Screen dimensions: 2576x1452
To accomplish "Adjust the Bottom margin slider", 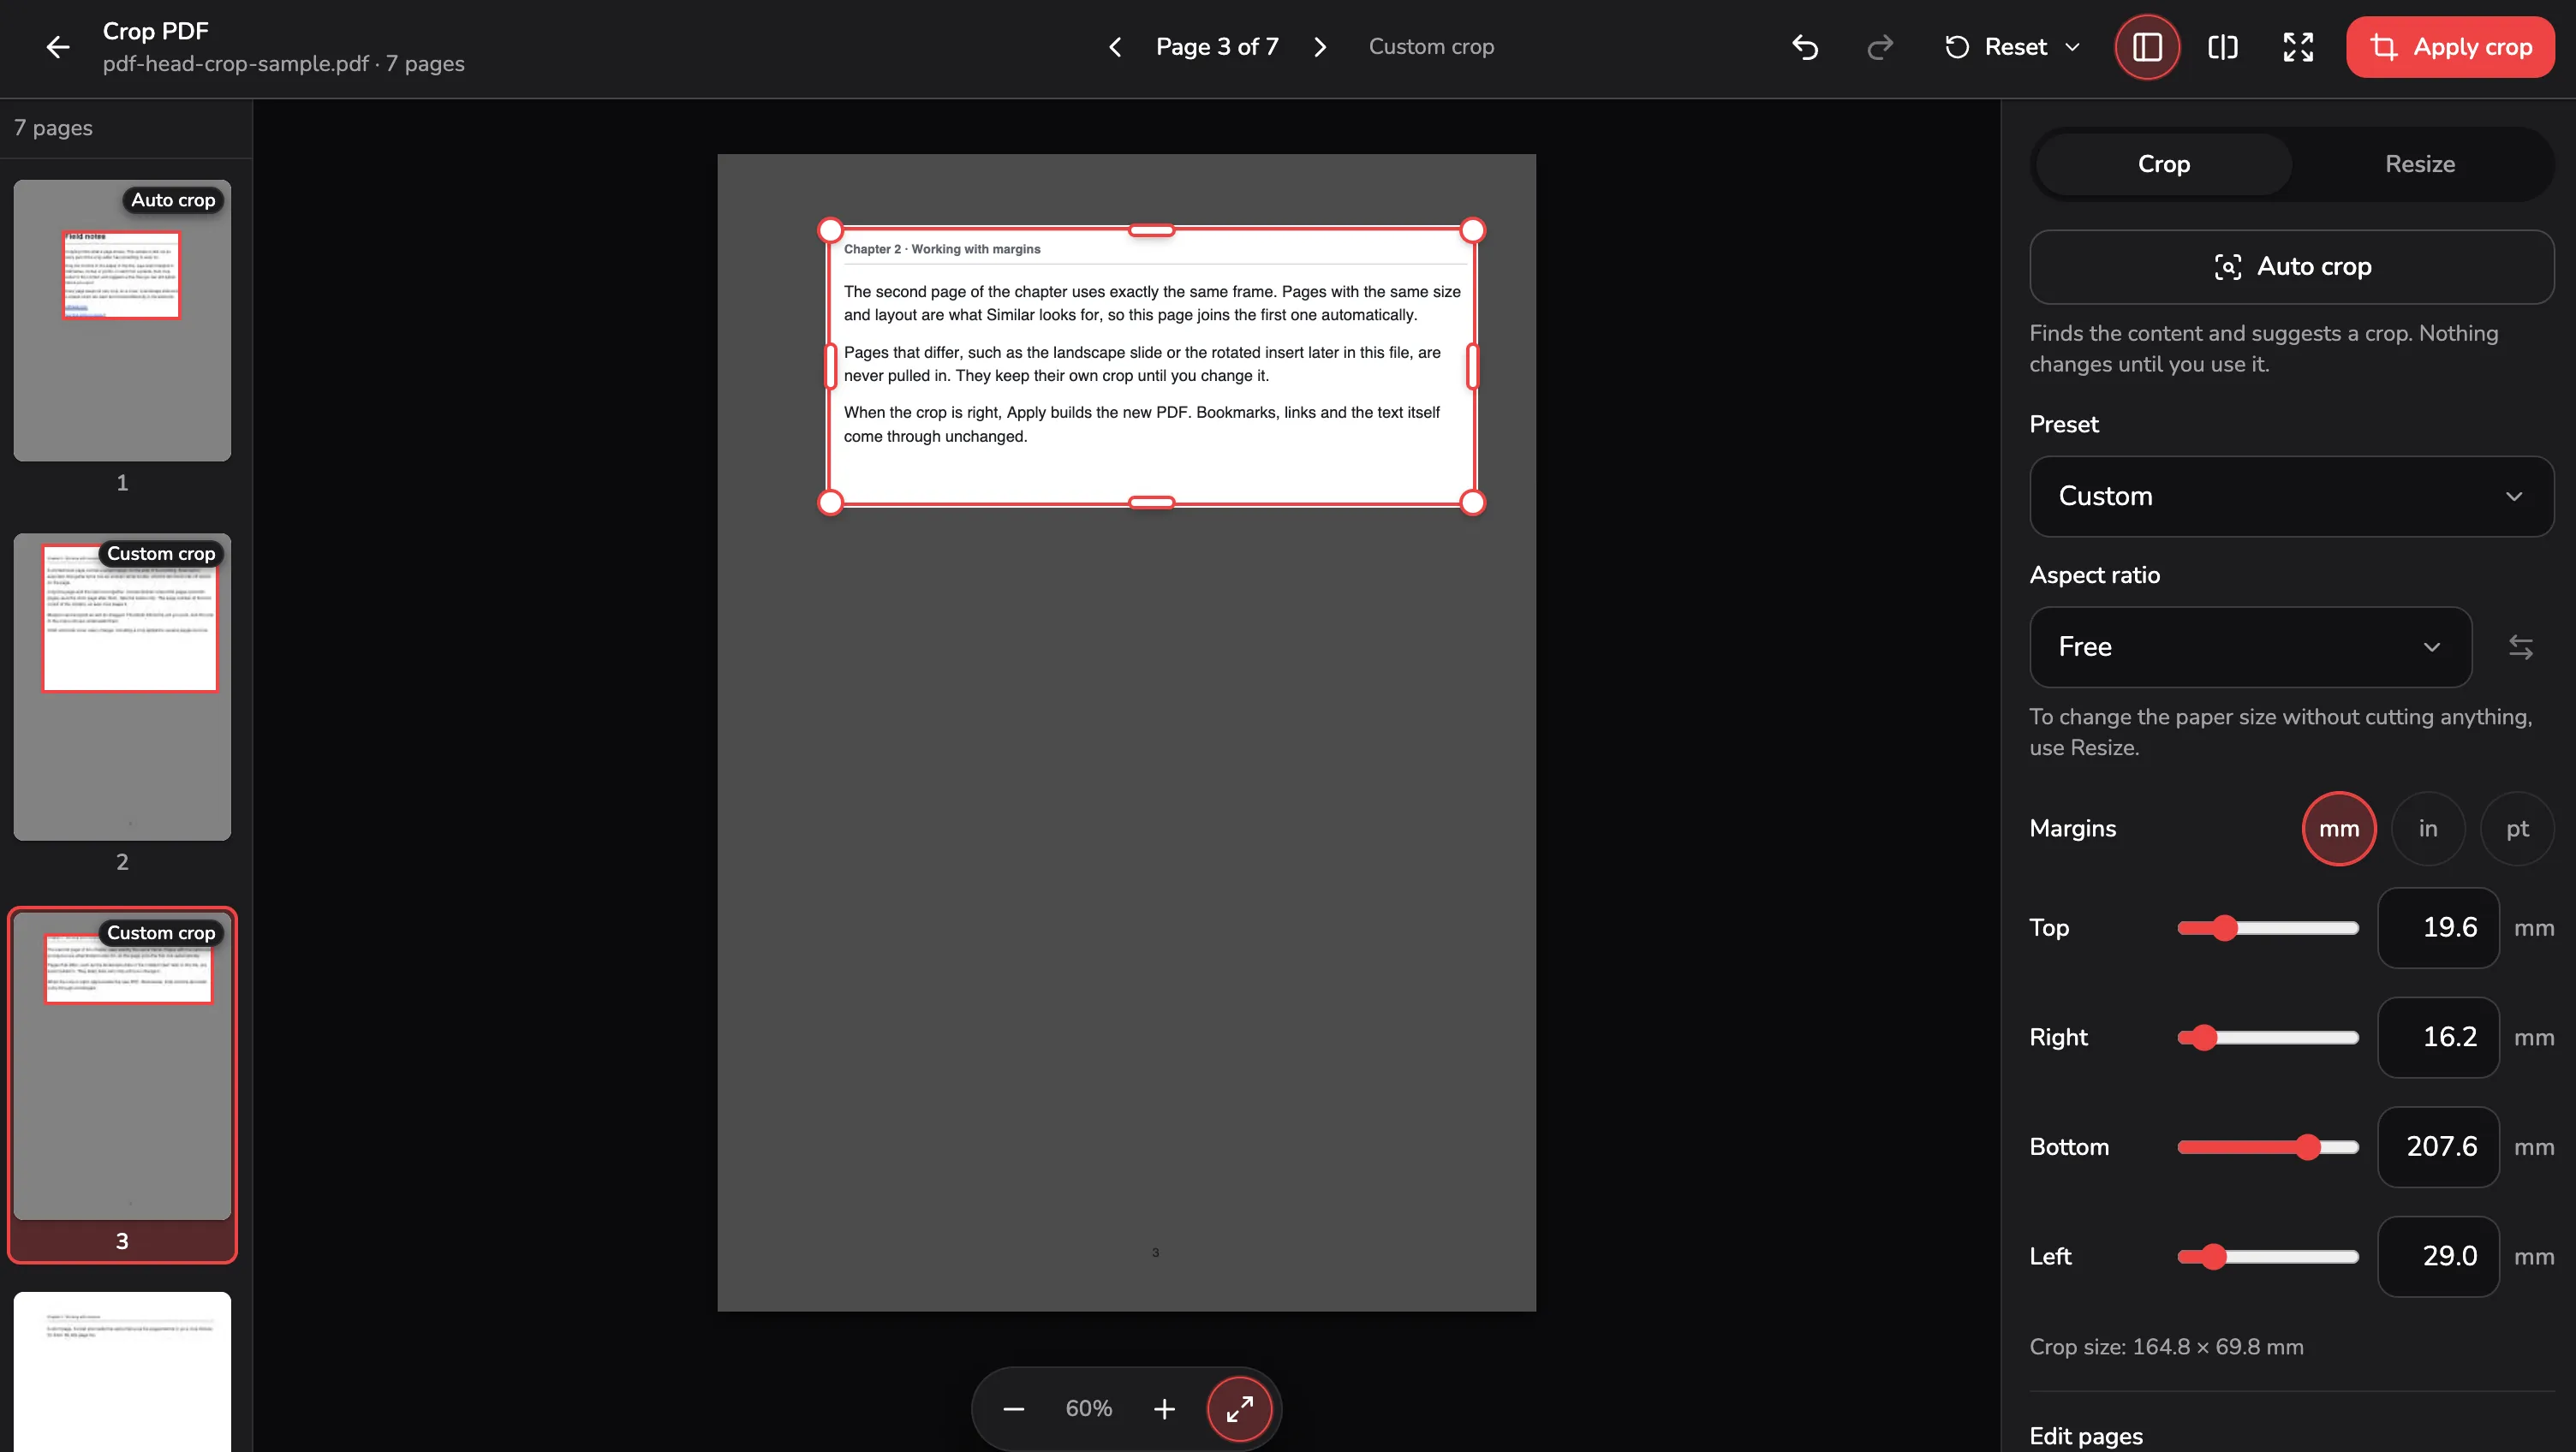I will (2268, 1147).
